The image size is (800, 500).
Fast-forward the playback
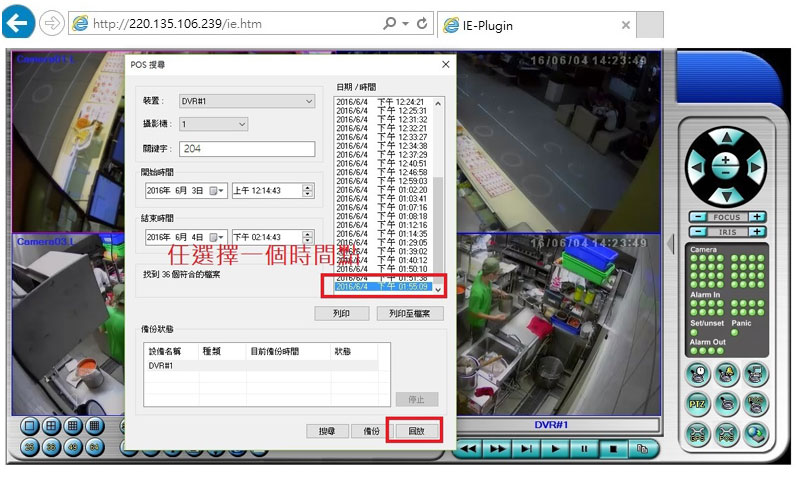(x=497, y=449)
